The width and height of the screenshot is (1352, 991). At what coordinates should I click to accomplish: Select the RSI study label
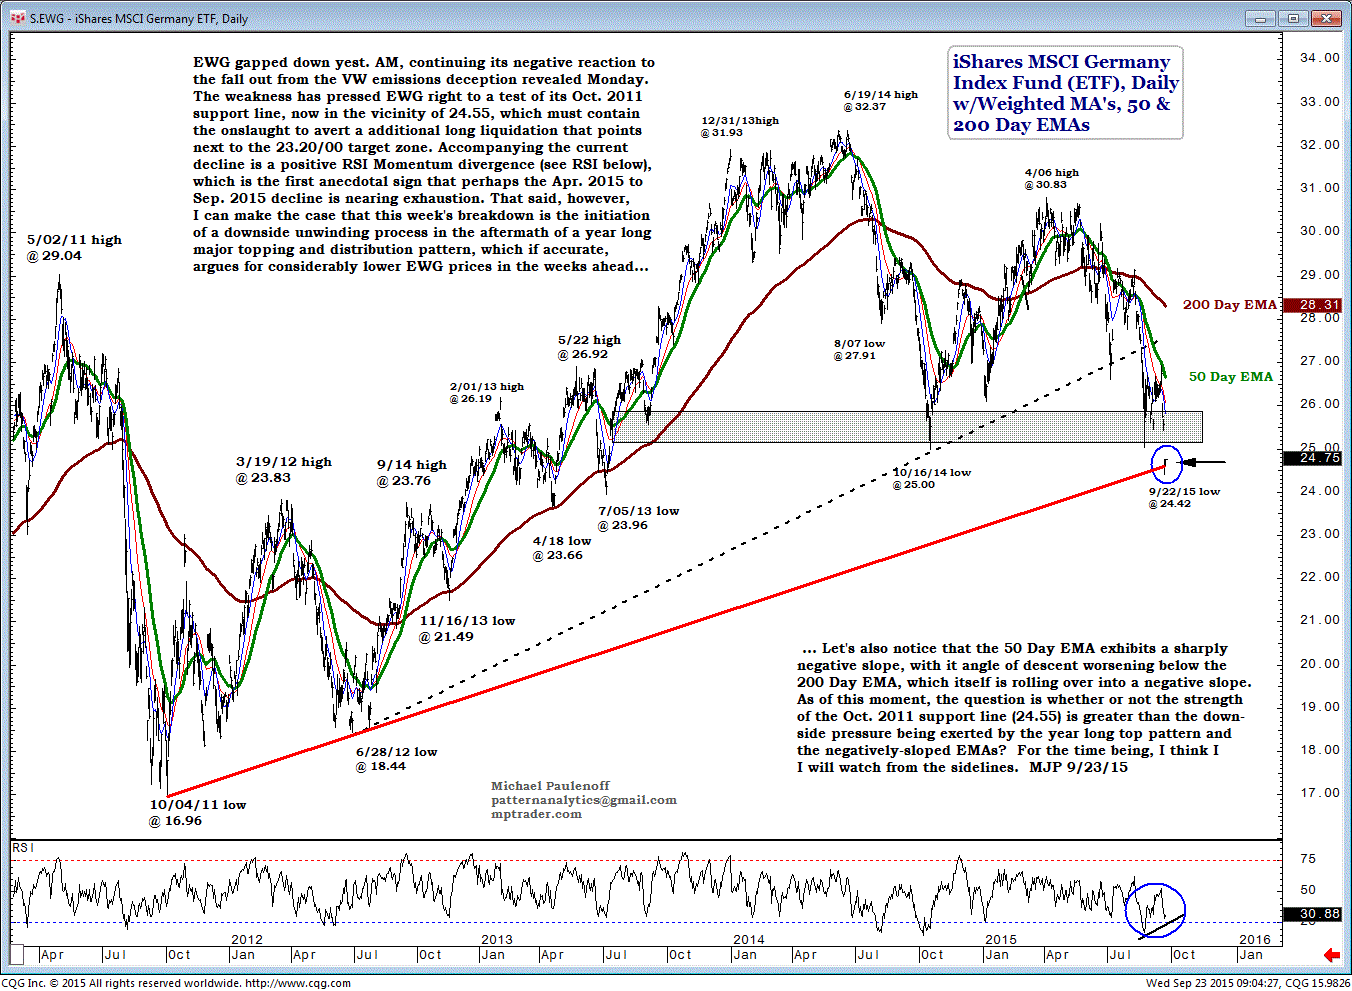click(22, 848)
